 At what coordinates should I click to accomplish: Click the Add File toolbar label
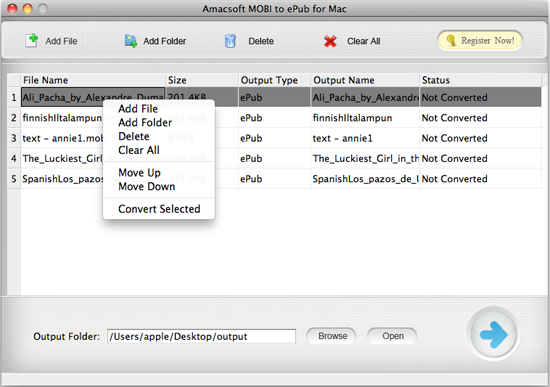coord(61,41)
